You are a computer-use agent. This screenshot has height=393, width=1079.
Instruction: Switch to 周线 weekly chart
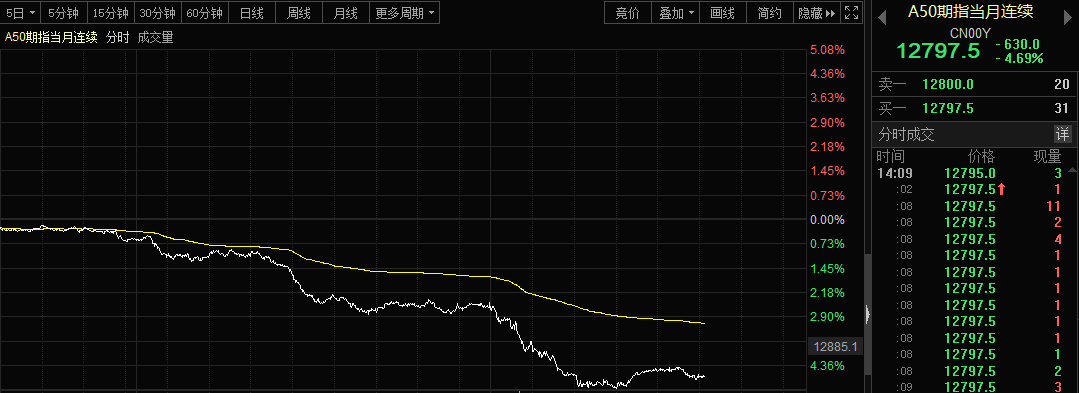coord(298,13)
